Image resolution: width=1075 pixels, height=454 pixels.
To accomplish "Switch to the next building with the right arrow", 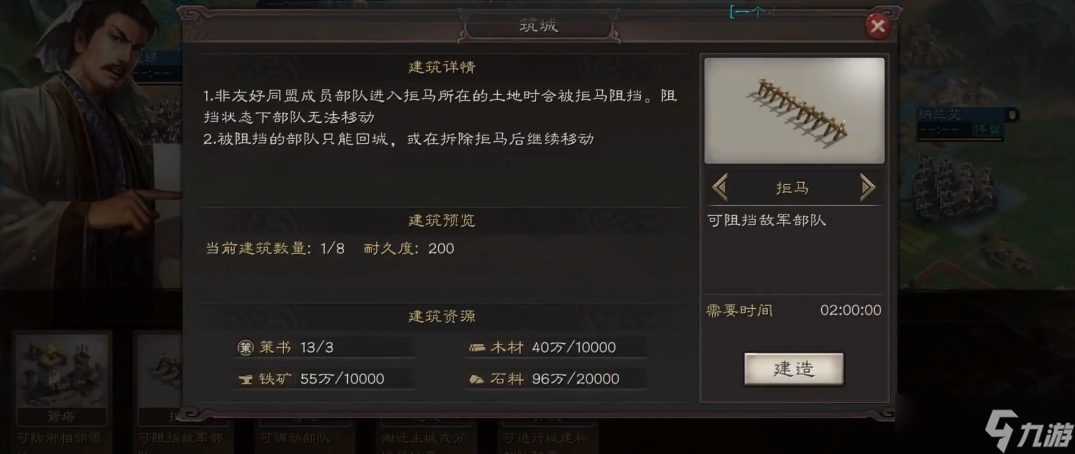I will coord(867,187).
